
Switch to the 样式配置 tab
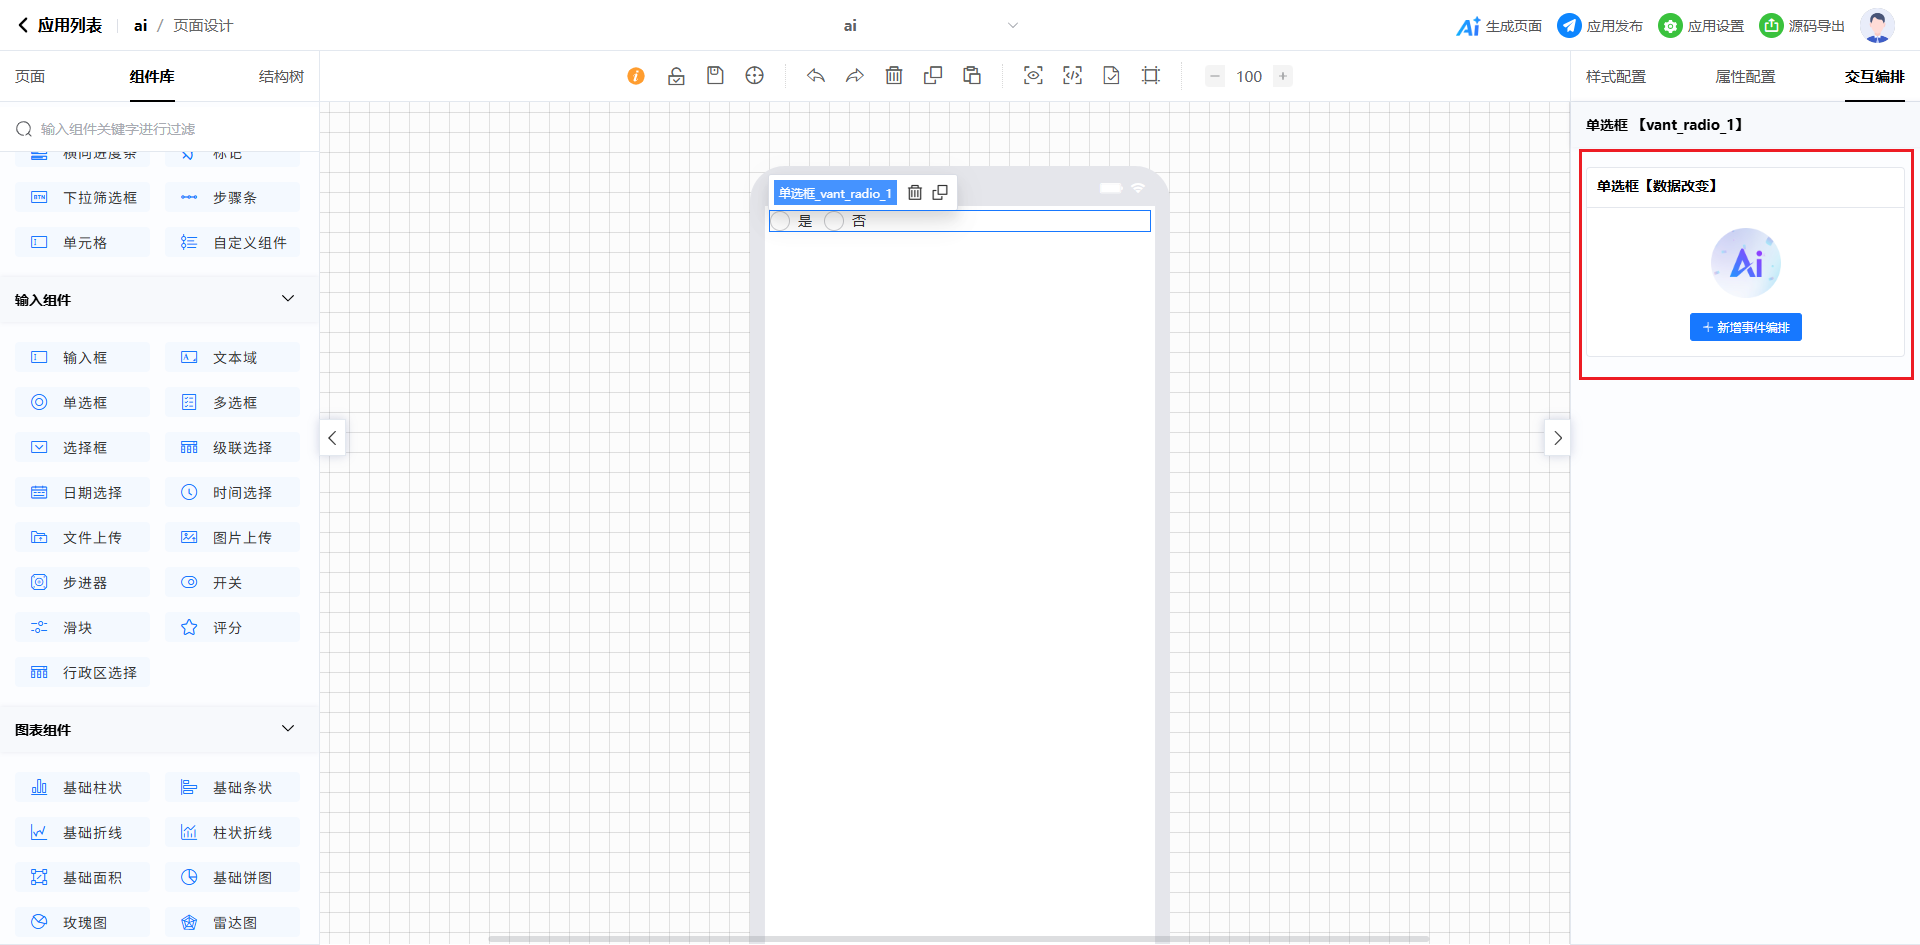click(1615, 77)
